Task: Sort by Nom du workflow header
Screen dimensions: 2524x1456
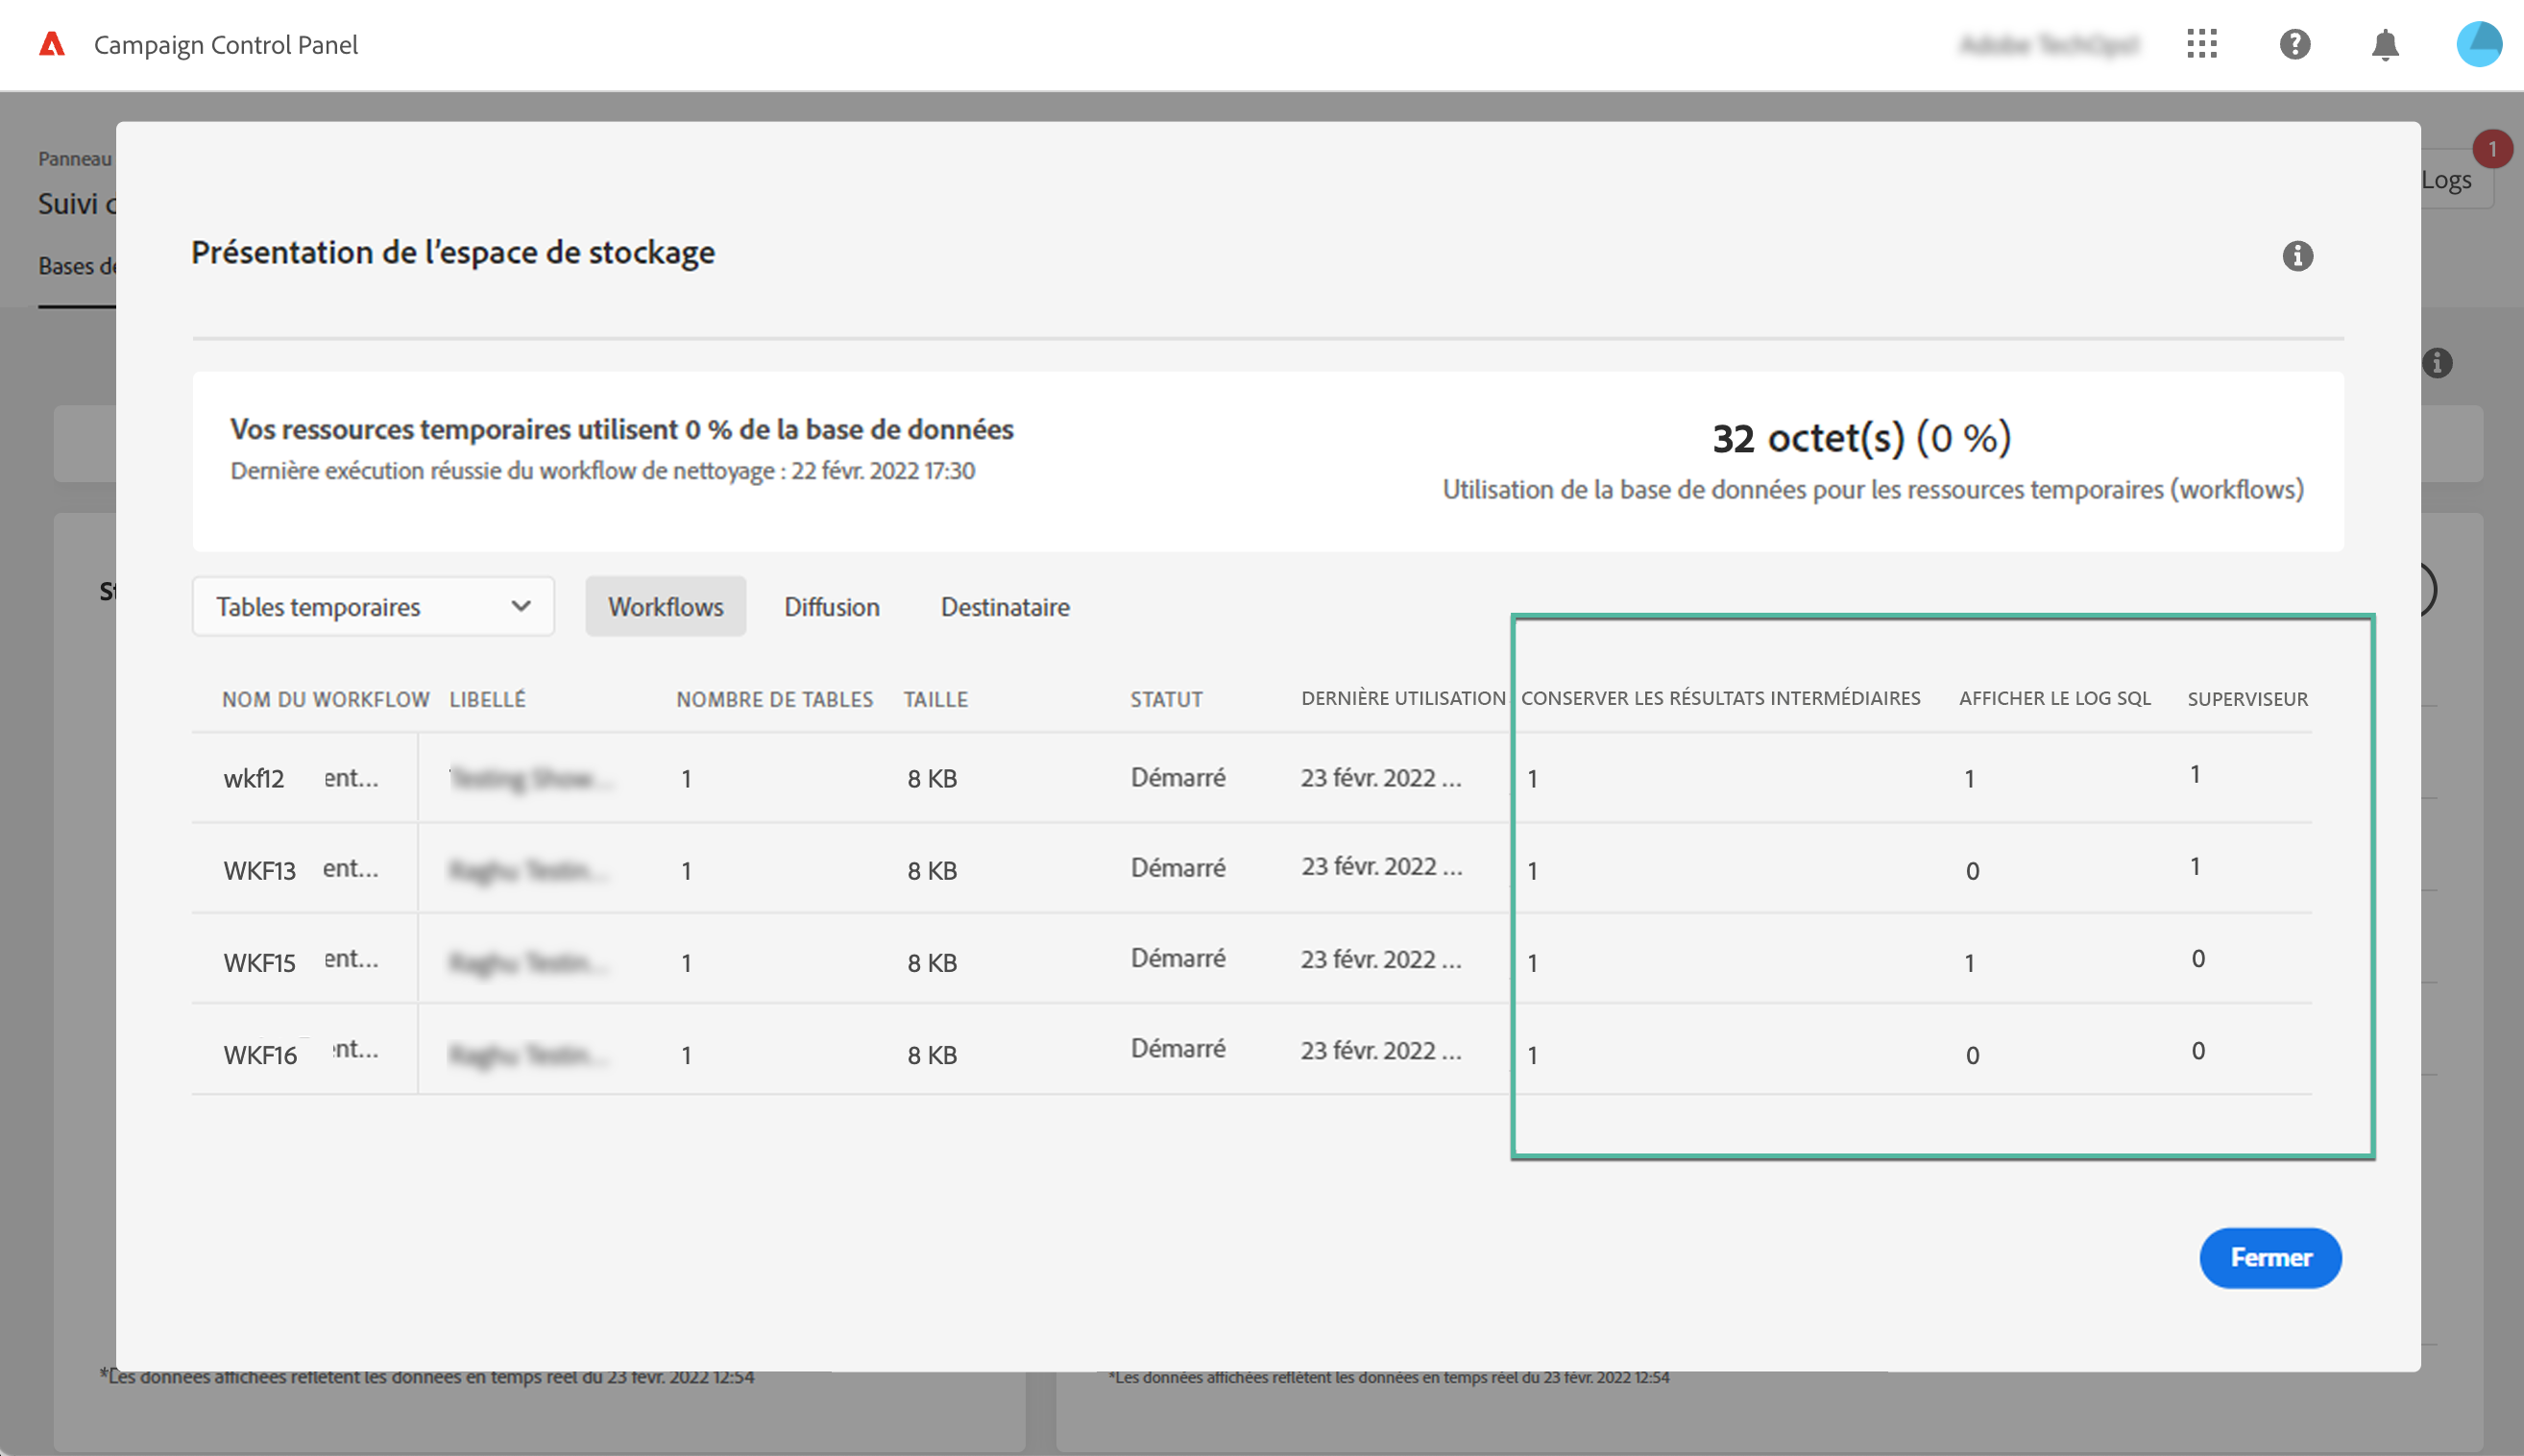Action: point(325,699)
